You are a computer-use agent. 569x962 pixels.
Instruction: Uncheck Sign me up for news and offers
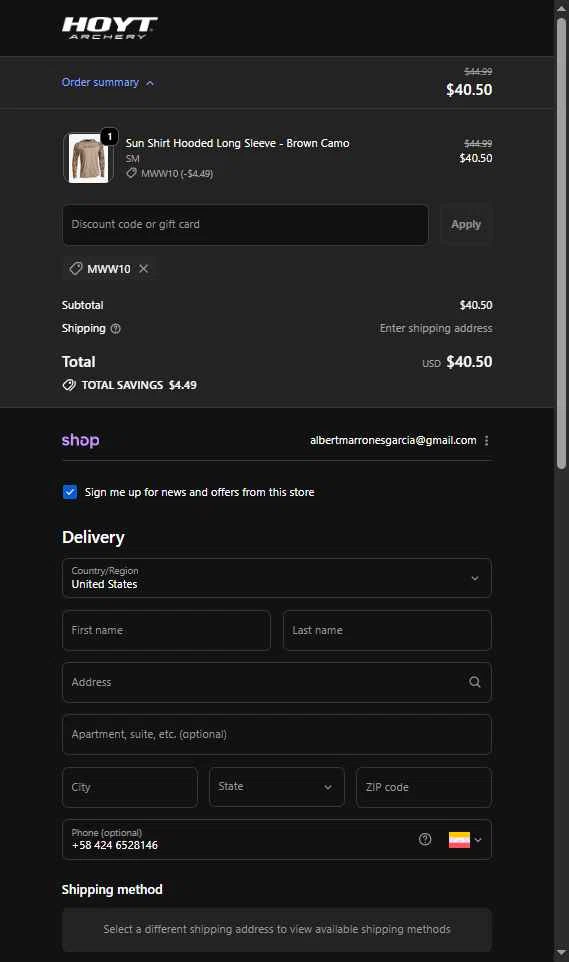[70, 492]
